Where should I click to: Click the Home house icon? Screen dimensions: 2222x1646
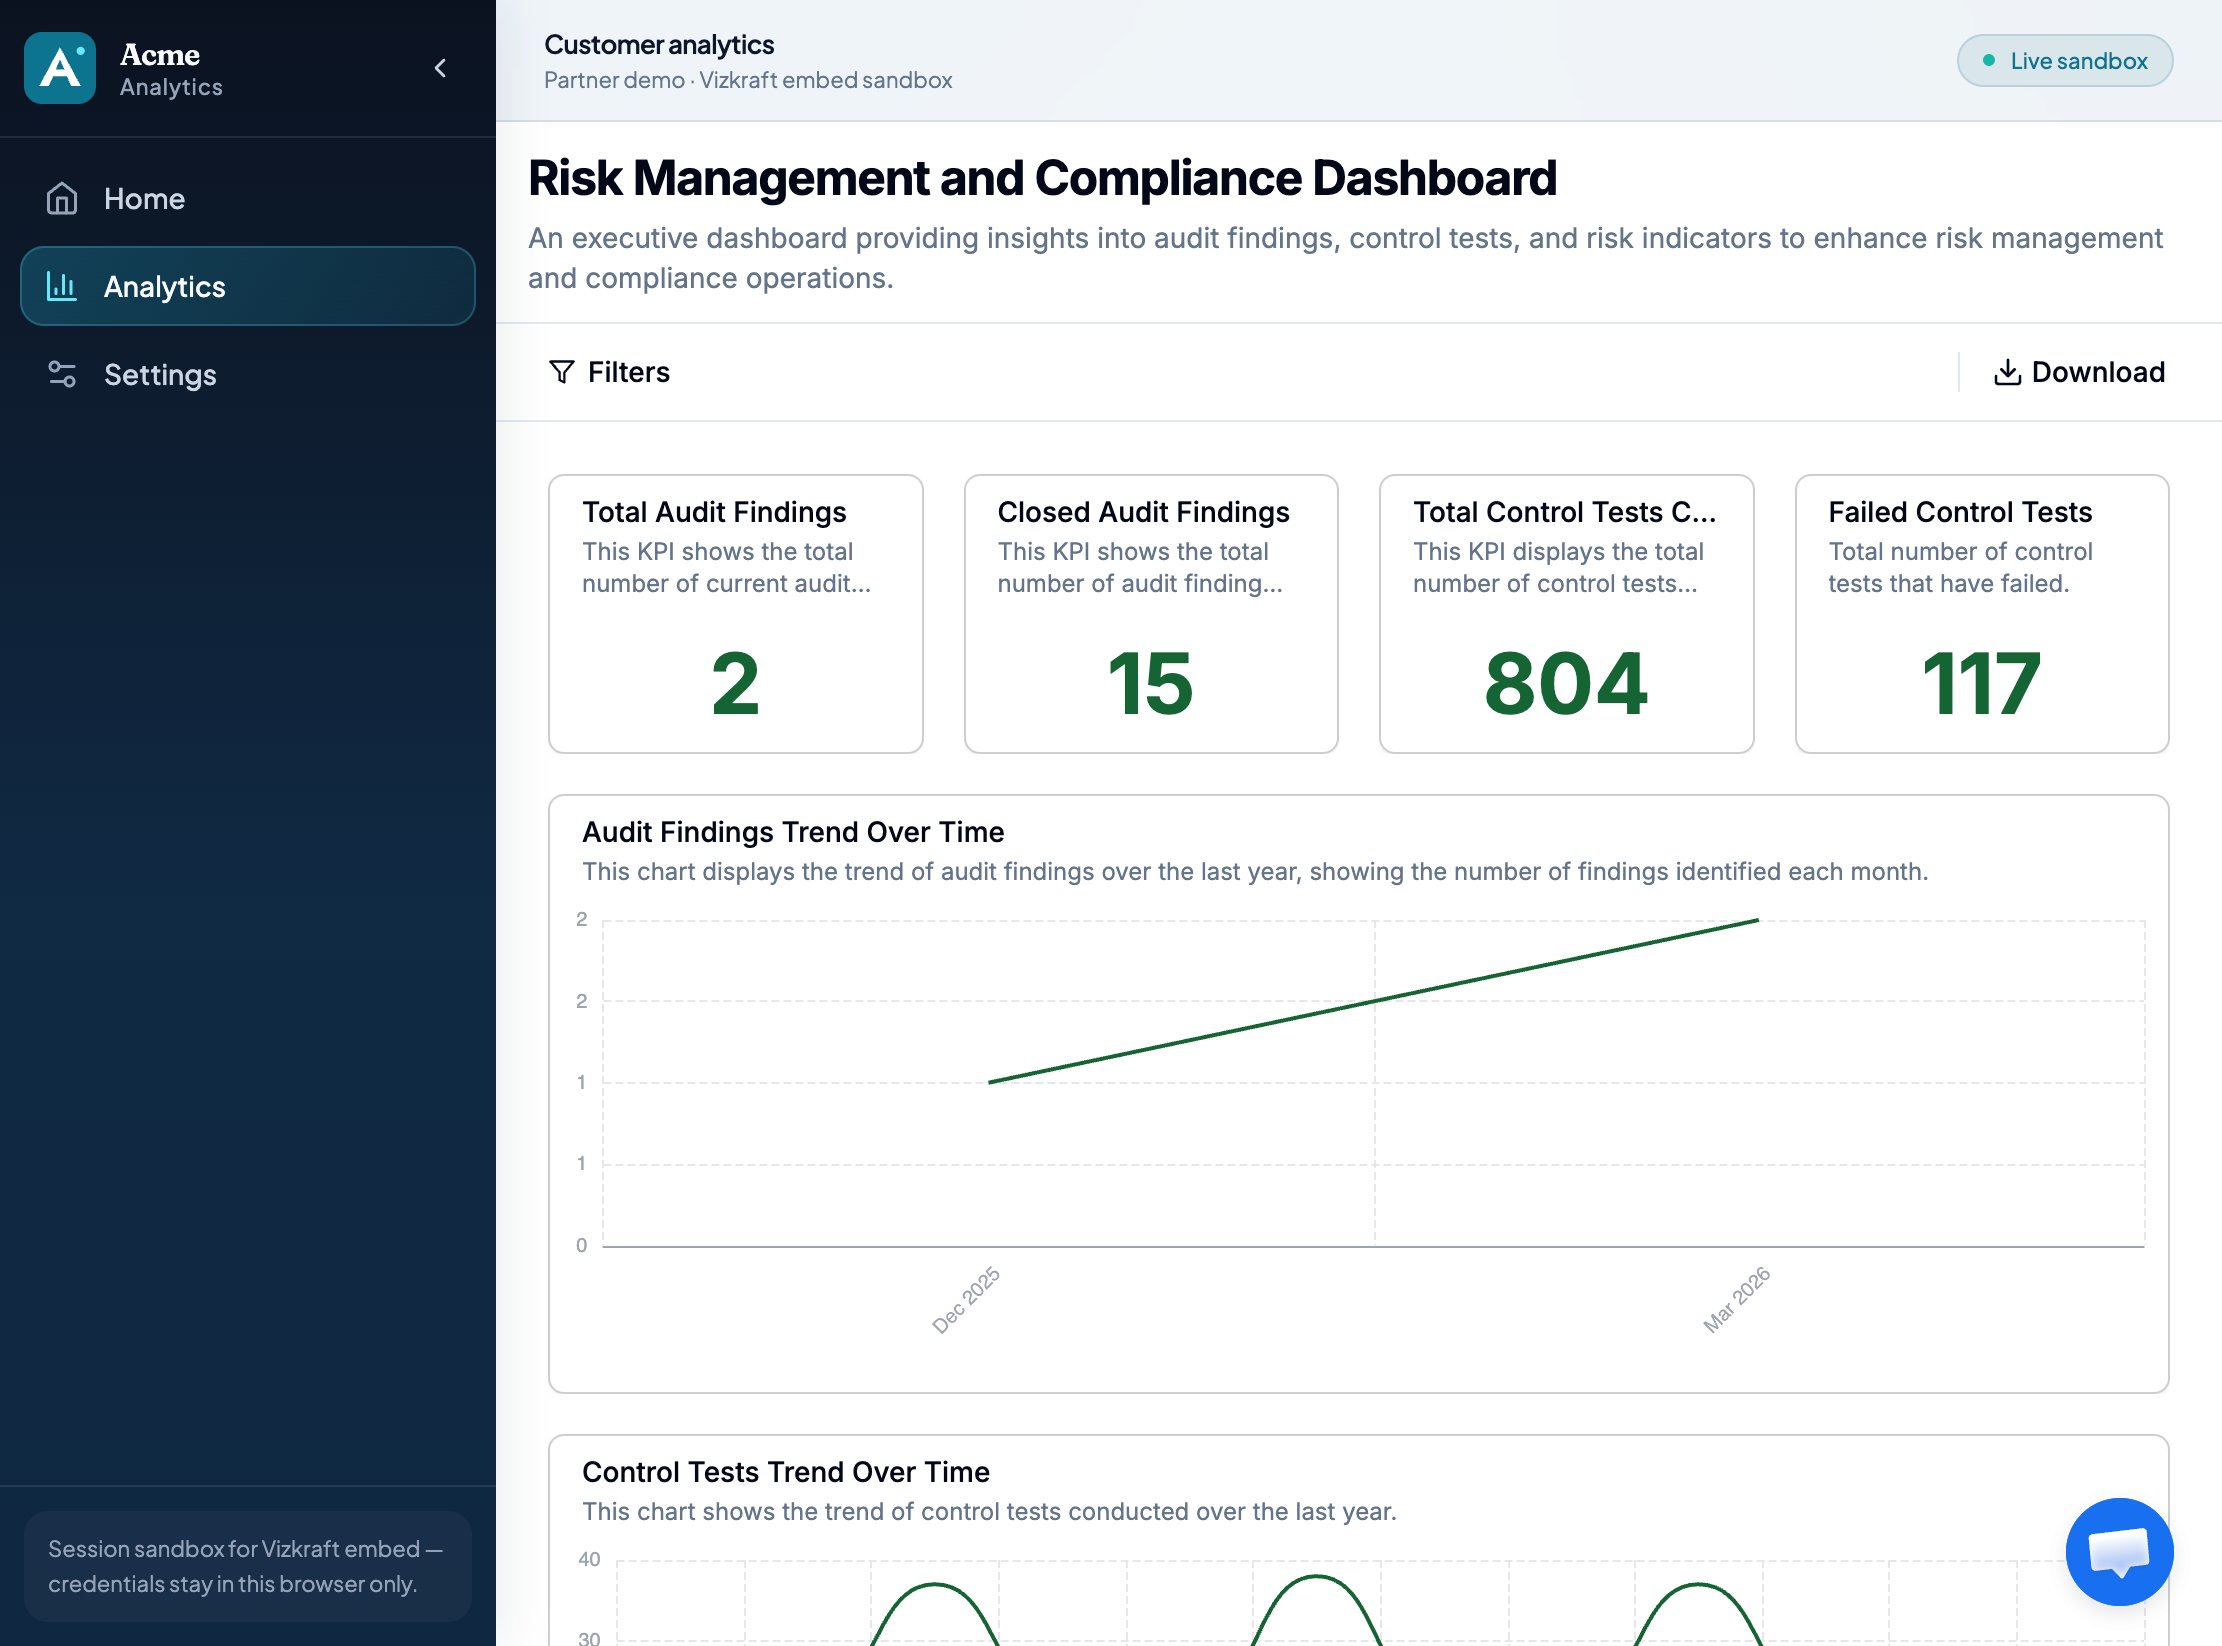pyautogui.click(x=62, y=198)
